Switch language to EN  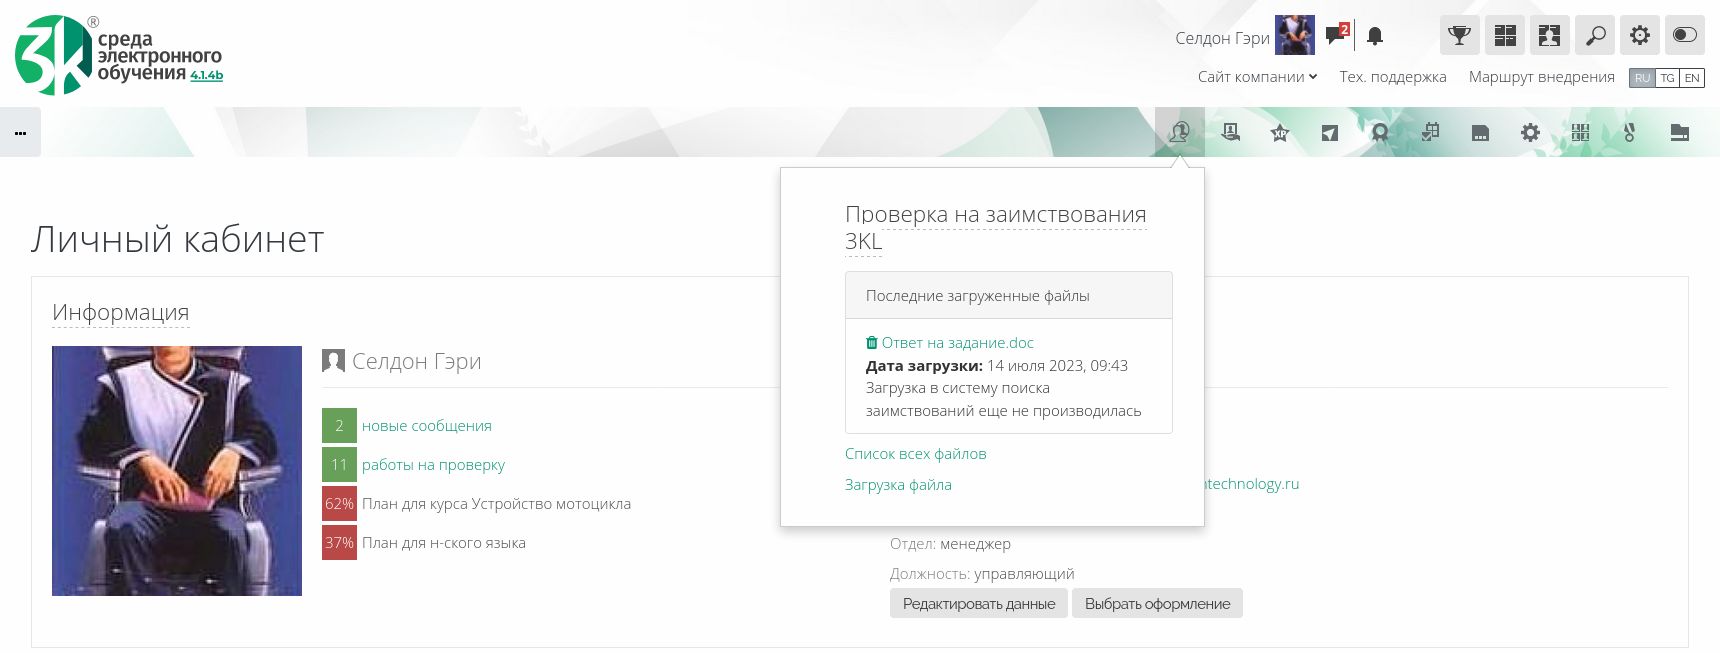1692,78
